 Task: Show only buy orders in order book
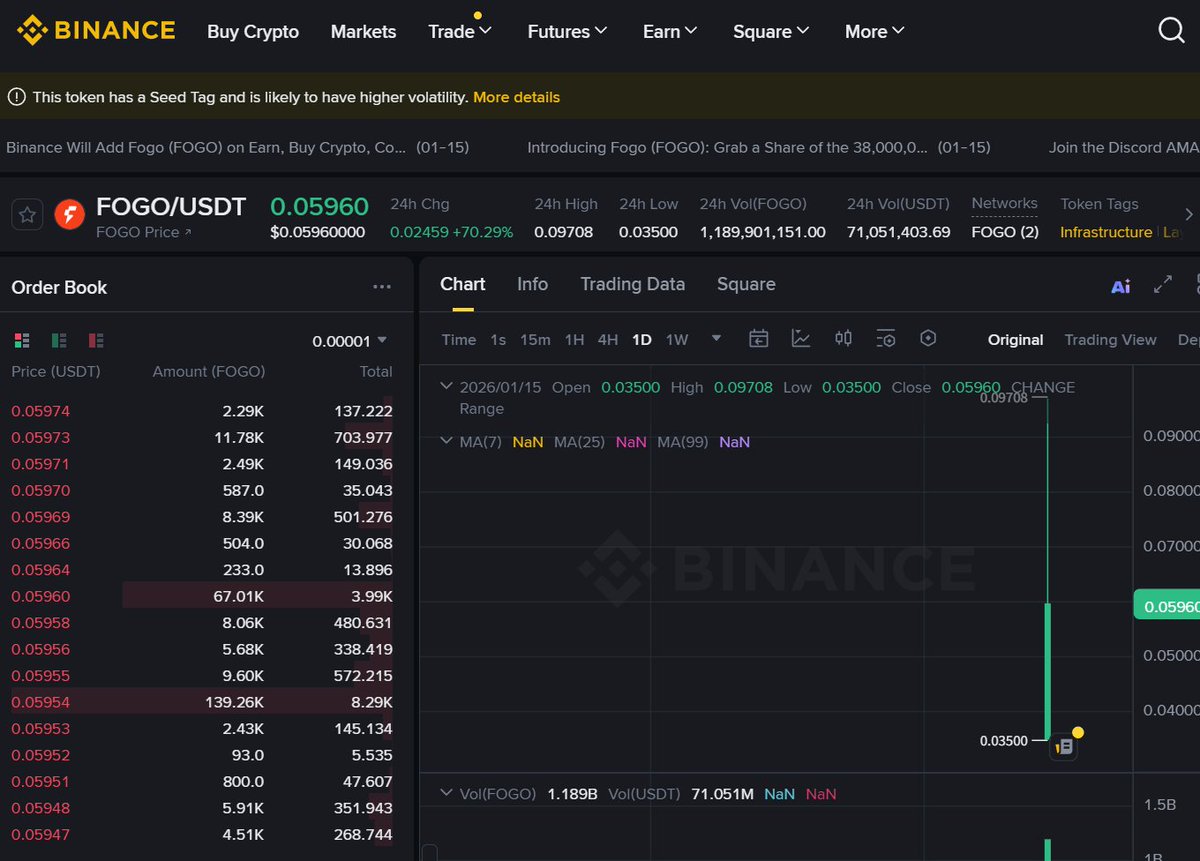60,340
